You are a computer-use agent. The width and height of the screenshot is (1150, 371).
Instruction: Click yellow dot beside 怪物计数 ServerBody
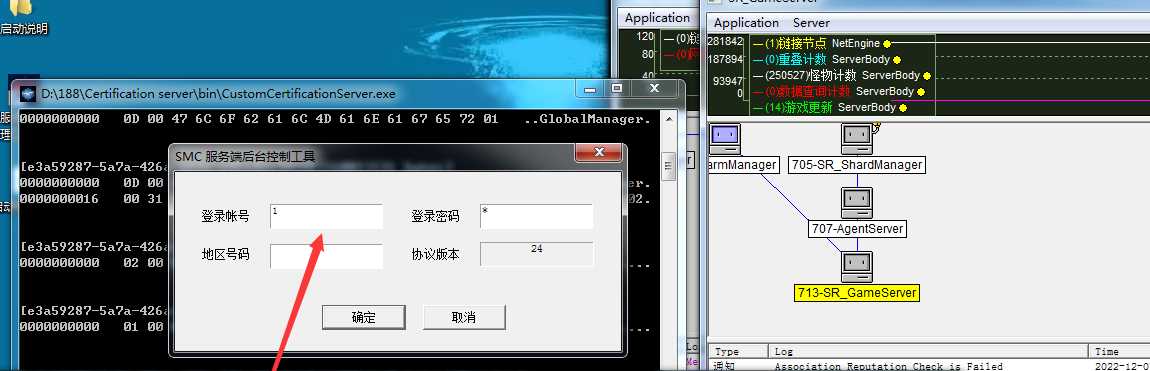point(927,76)
